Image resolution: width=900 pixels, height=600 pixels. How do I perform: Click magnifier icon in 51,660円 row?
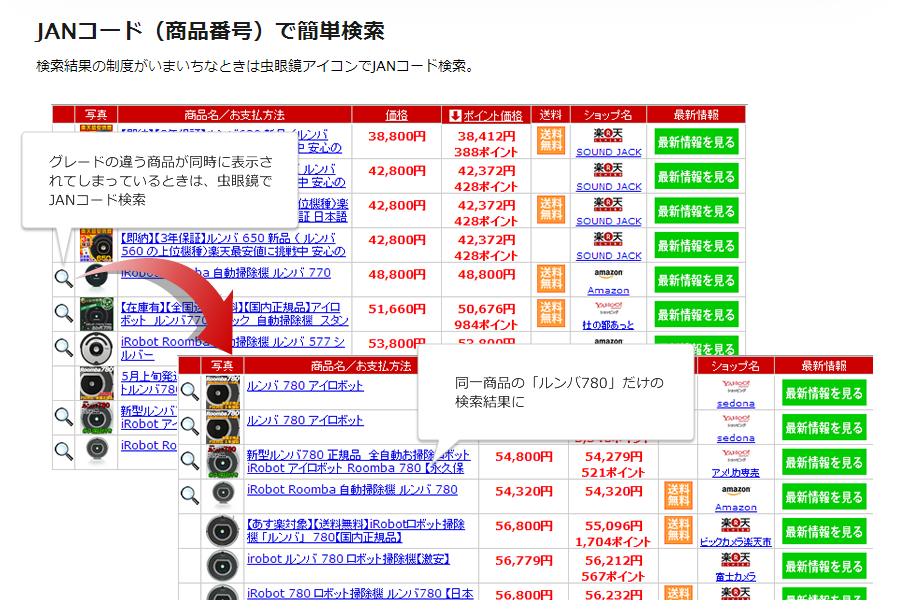pyautogui.click(x=64, y=313)
